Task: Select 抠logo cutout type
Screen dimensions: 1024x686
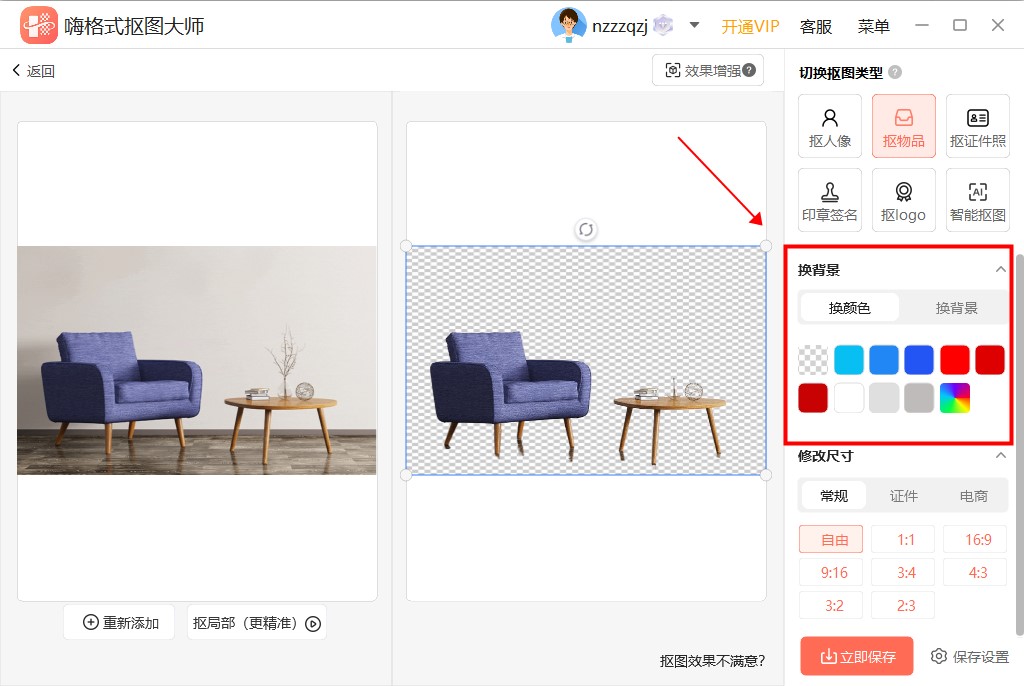Action: 904,200
